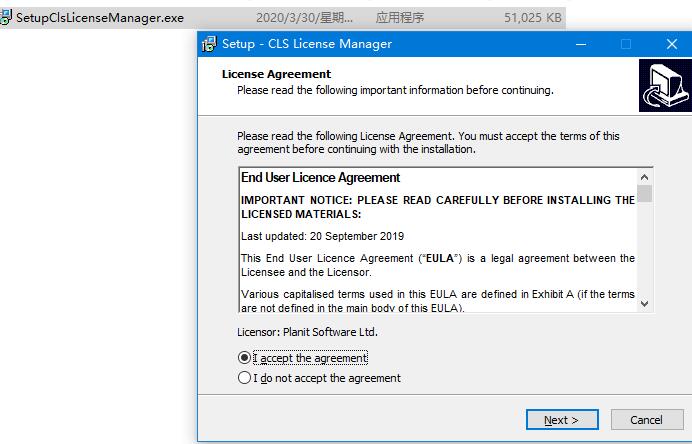Click the Next button to continue
The height and width of the screenshot is (444, 692).
562,420
